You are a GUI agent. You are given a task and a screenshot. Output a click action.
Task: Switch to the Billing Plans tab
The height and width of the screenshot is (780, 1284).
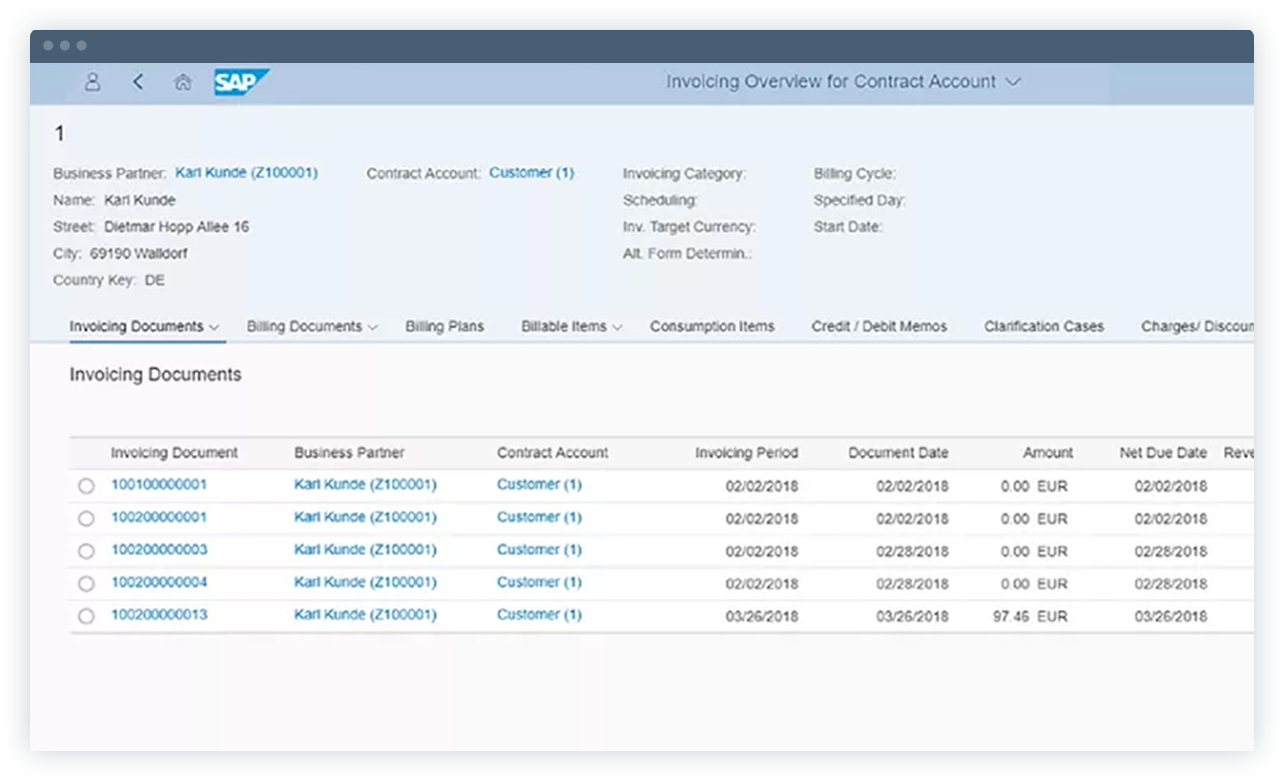(444, 326)
